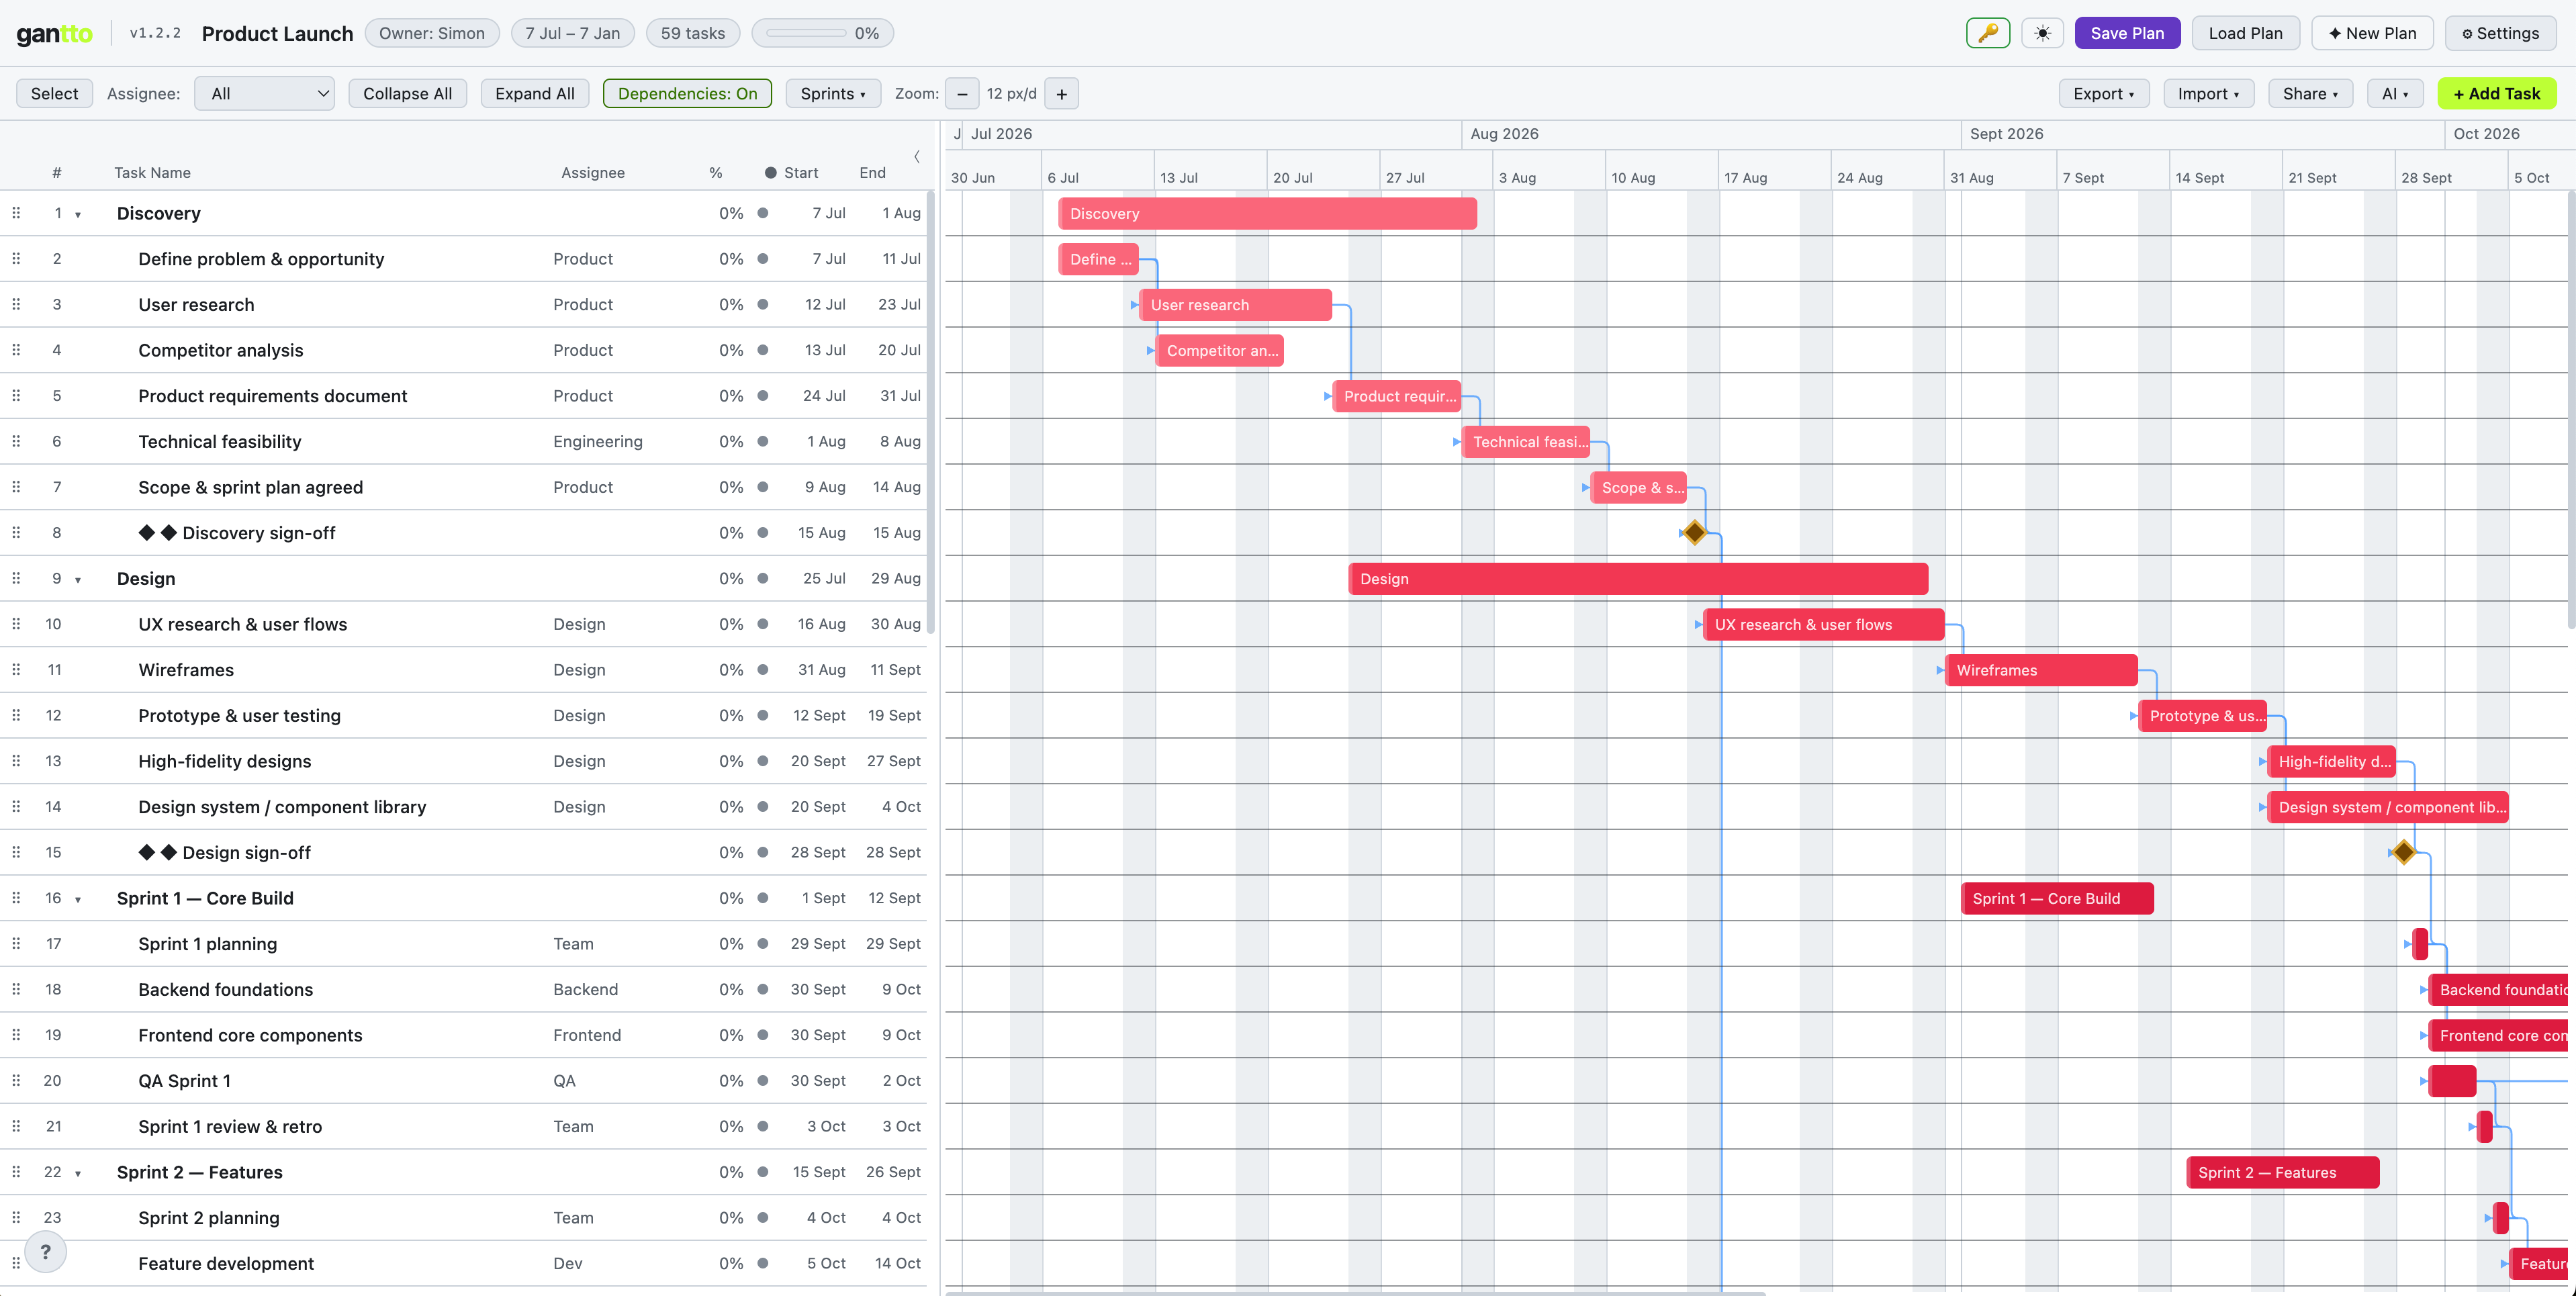Screen dimensions: 2576x1296
Task: Click drag handle of Wireframes row
Action: pos(16,669)
